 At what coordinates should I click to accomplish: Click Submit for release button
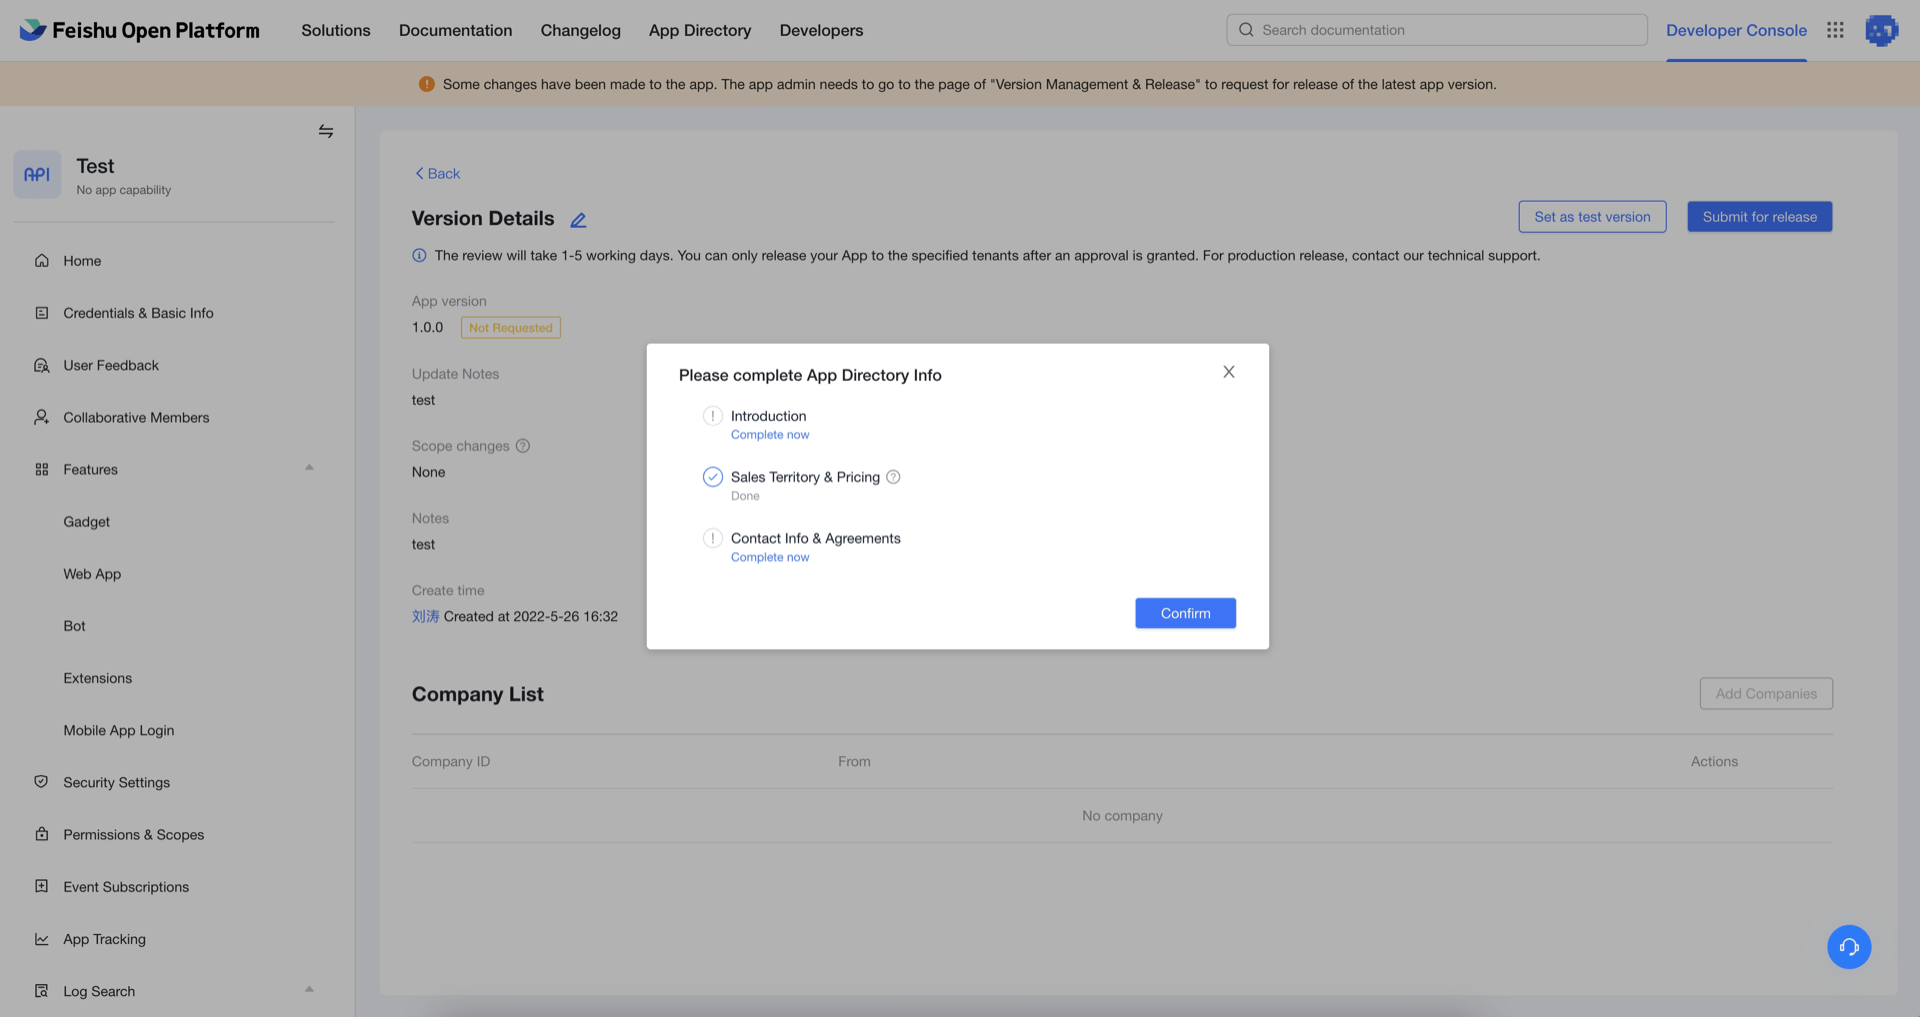tap(1759, 217)
